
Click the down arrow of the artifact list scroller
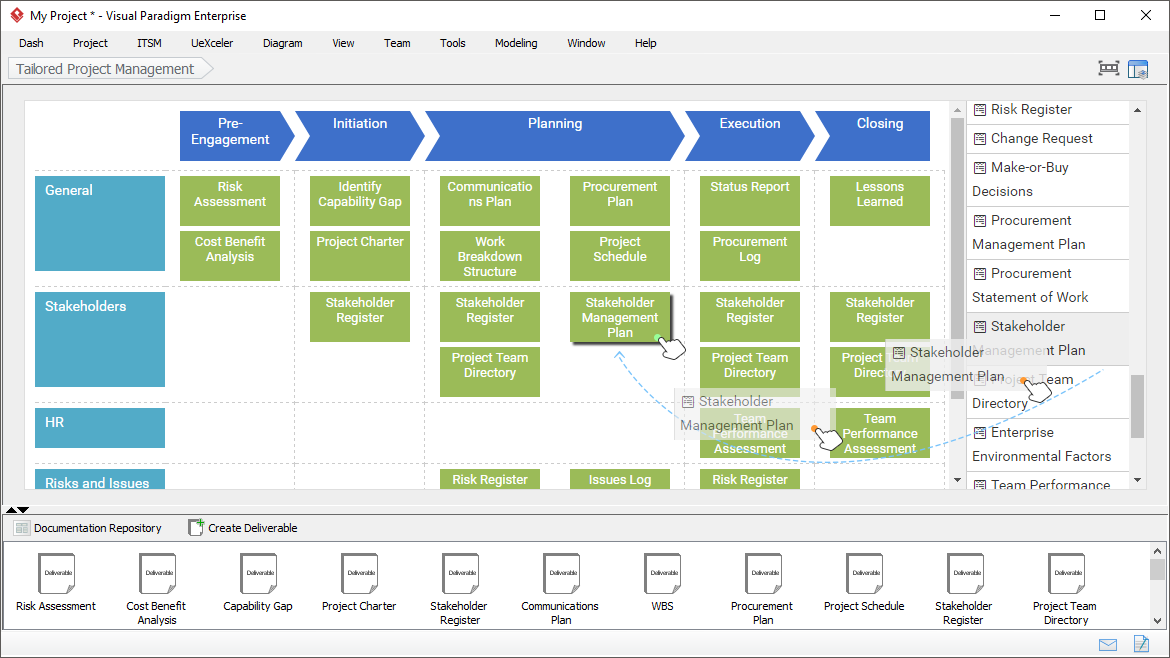[1137, 480]
